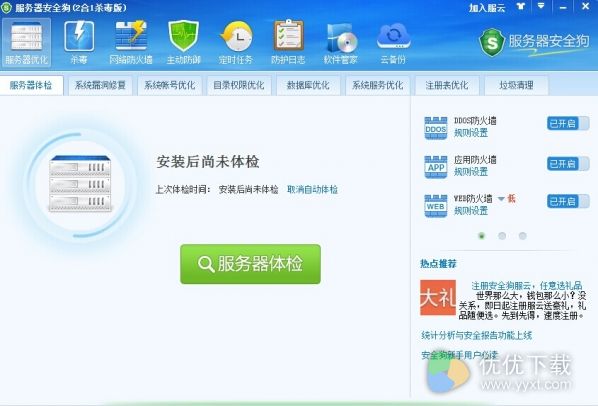This screenshot has width=598, height=406.
Task: Switch to the 数据库优化 tab
Action: point(308,85)
